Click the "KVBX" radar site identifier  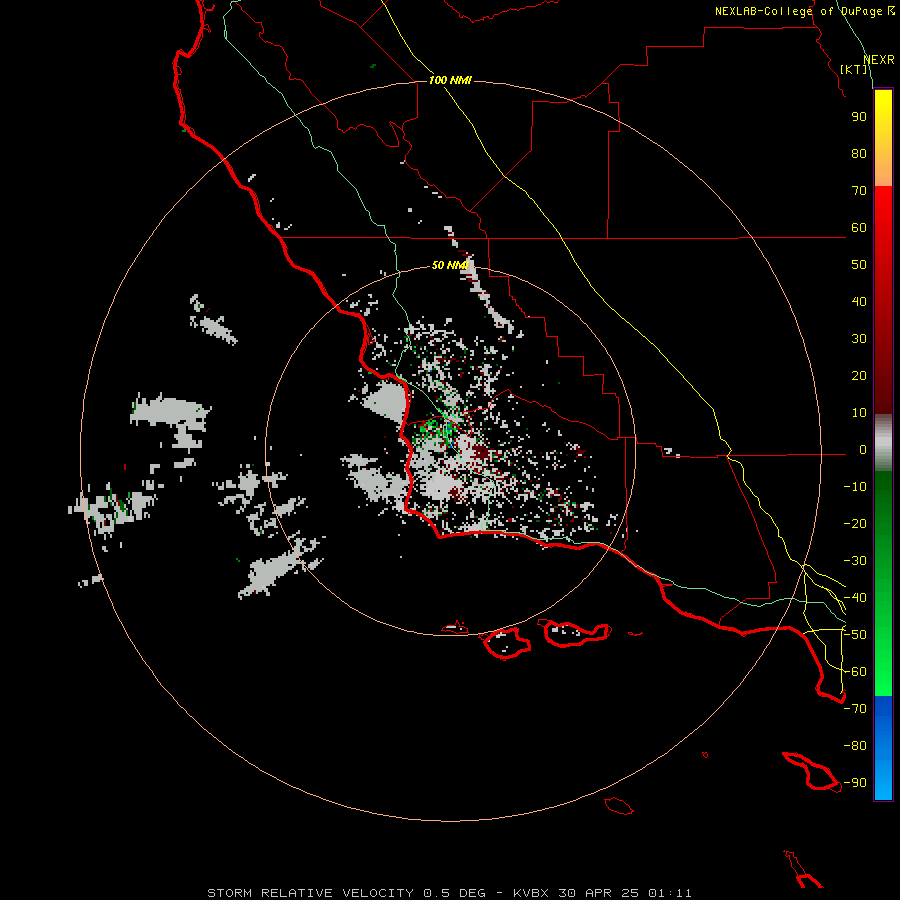(531, 893)
